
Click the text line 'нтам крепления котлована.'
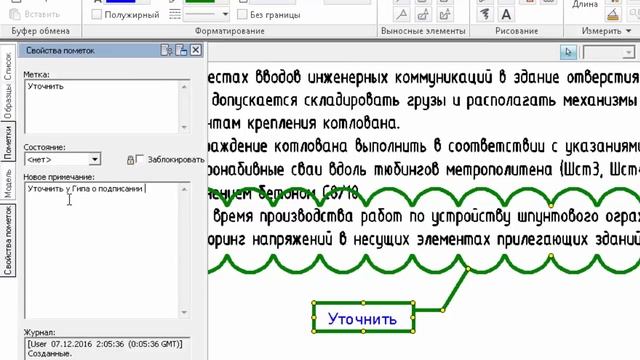(x=304, y=123)
